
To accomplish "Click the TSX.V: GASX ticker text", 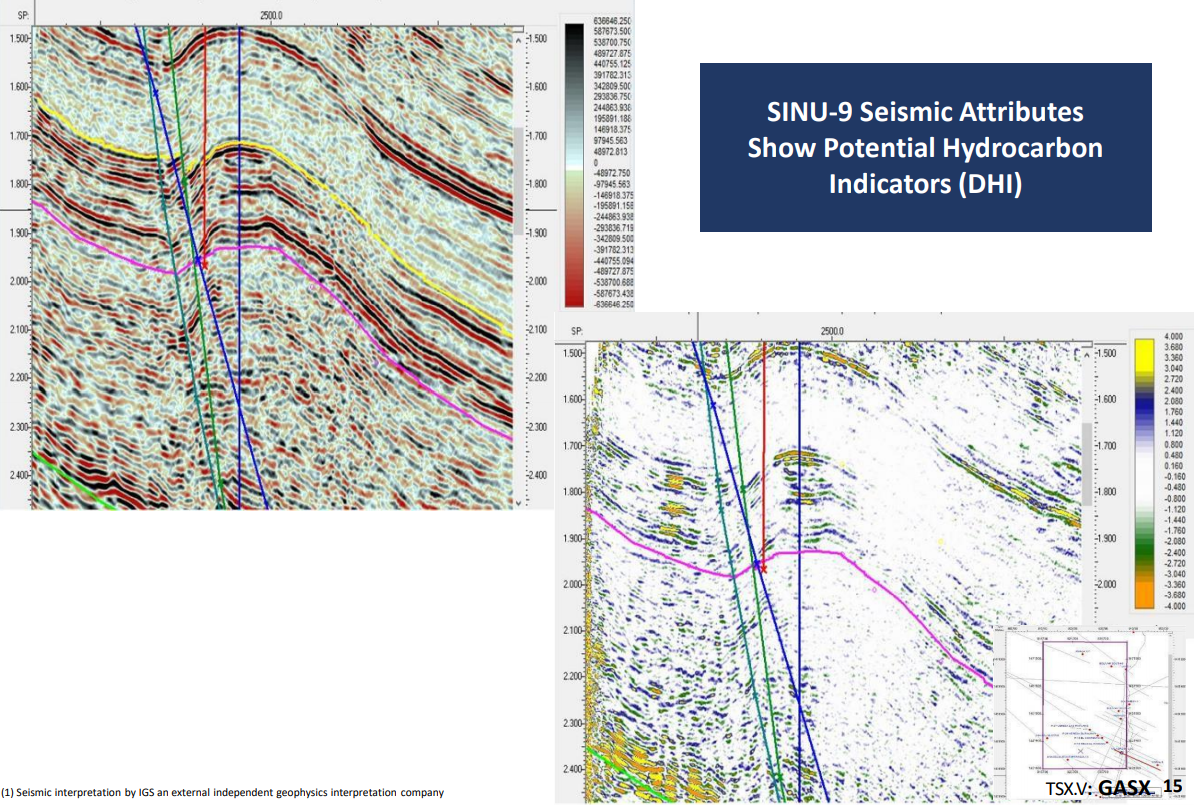I will point(1099,788).
